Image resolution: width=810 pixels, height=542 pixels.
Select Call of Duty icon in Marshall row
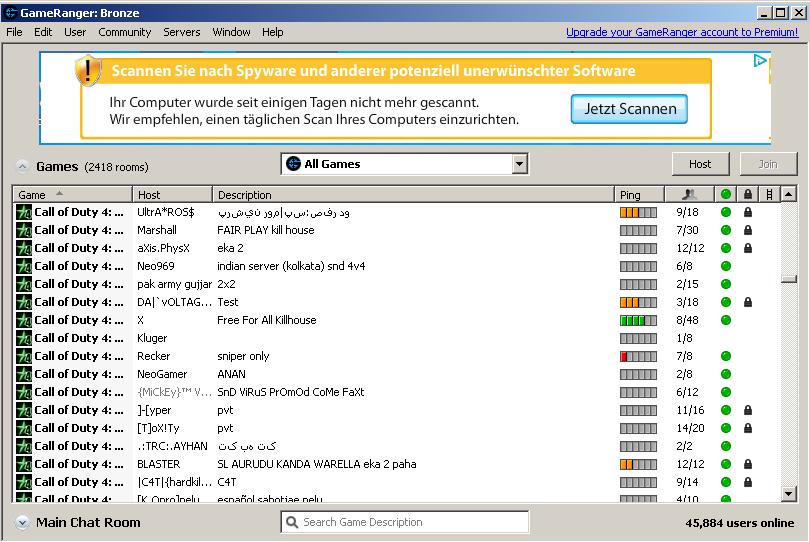tap(24, 230)
